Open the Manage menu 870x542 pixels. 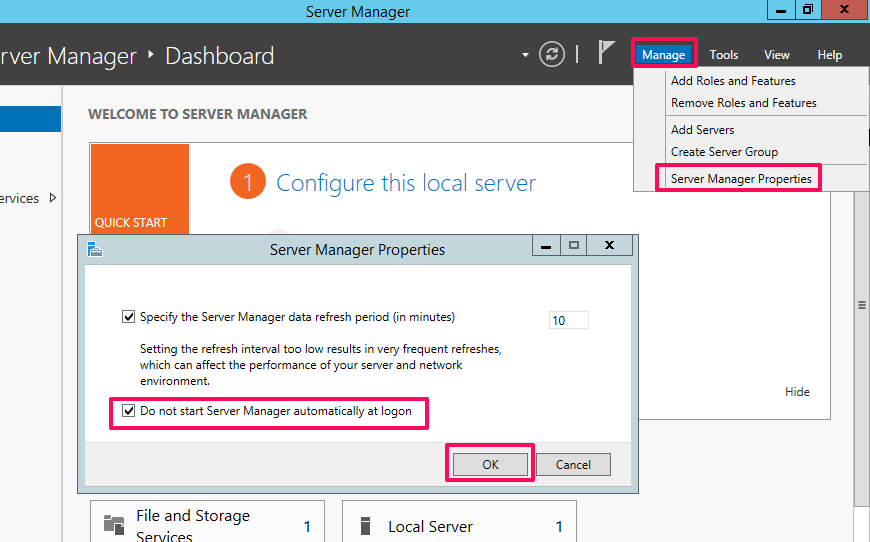click(664, 54)
